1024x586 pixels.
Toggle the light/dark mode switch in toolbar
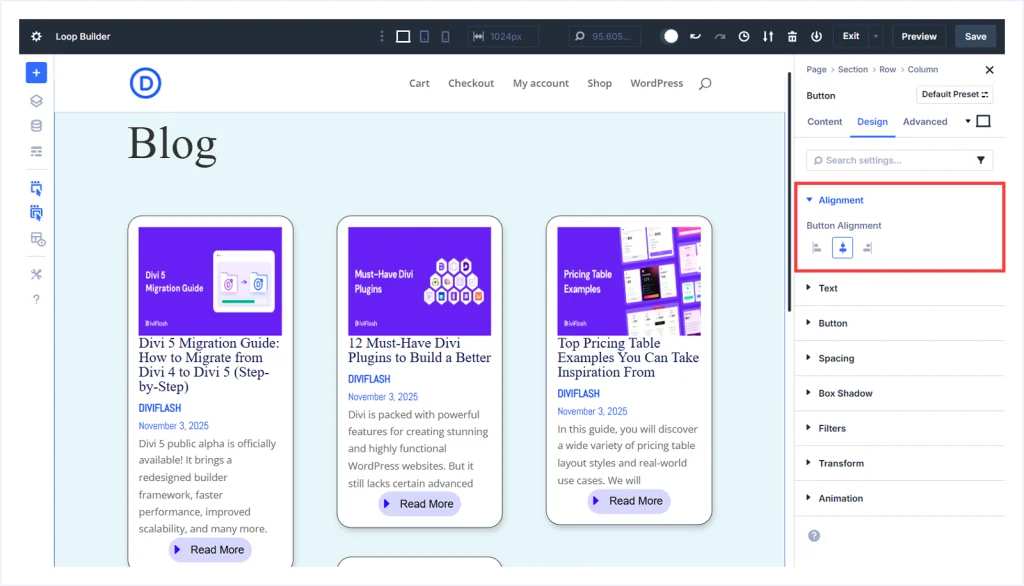click(669, 36)
